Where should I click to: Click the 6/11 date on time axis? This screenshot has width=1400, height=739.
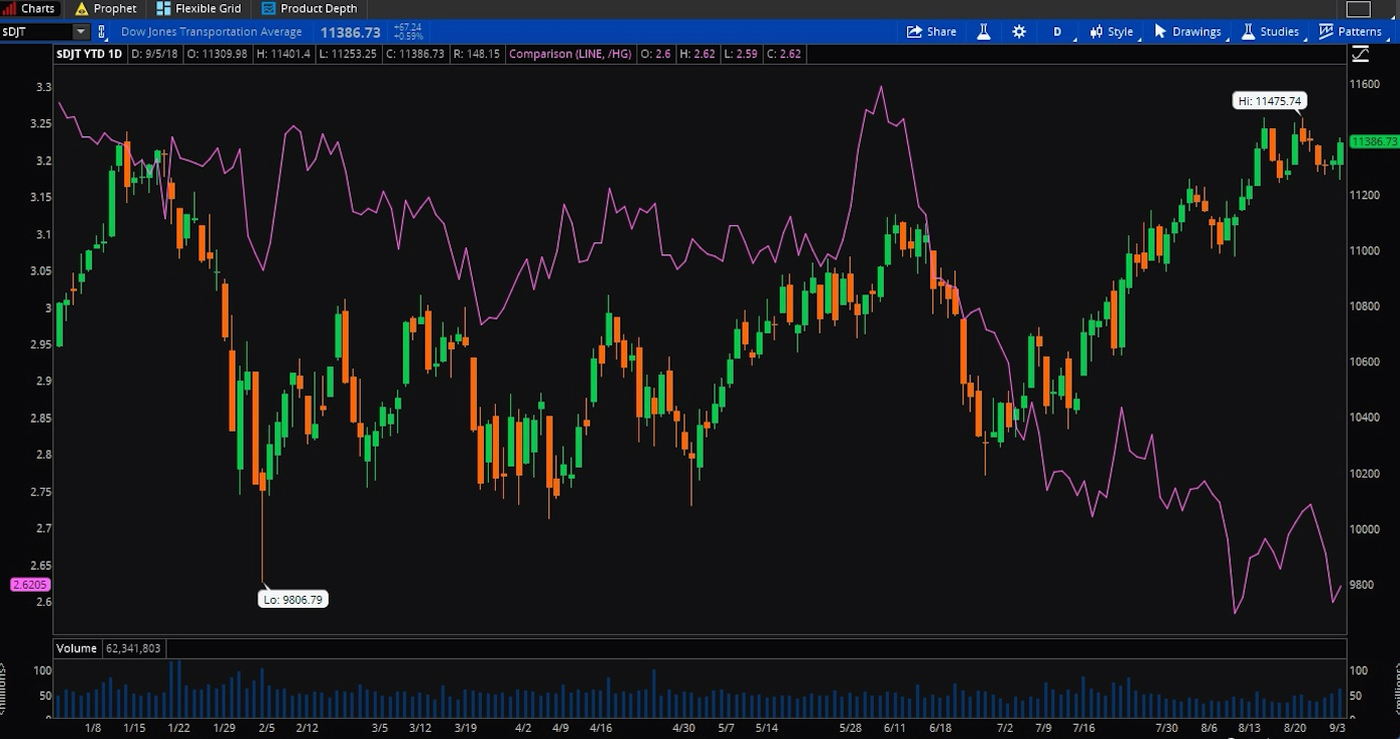pyautogui.click(x=895, y=728)
